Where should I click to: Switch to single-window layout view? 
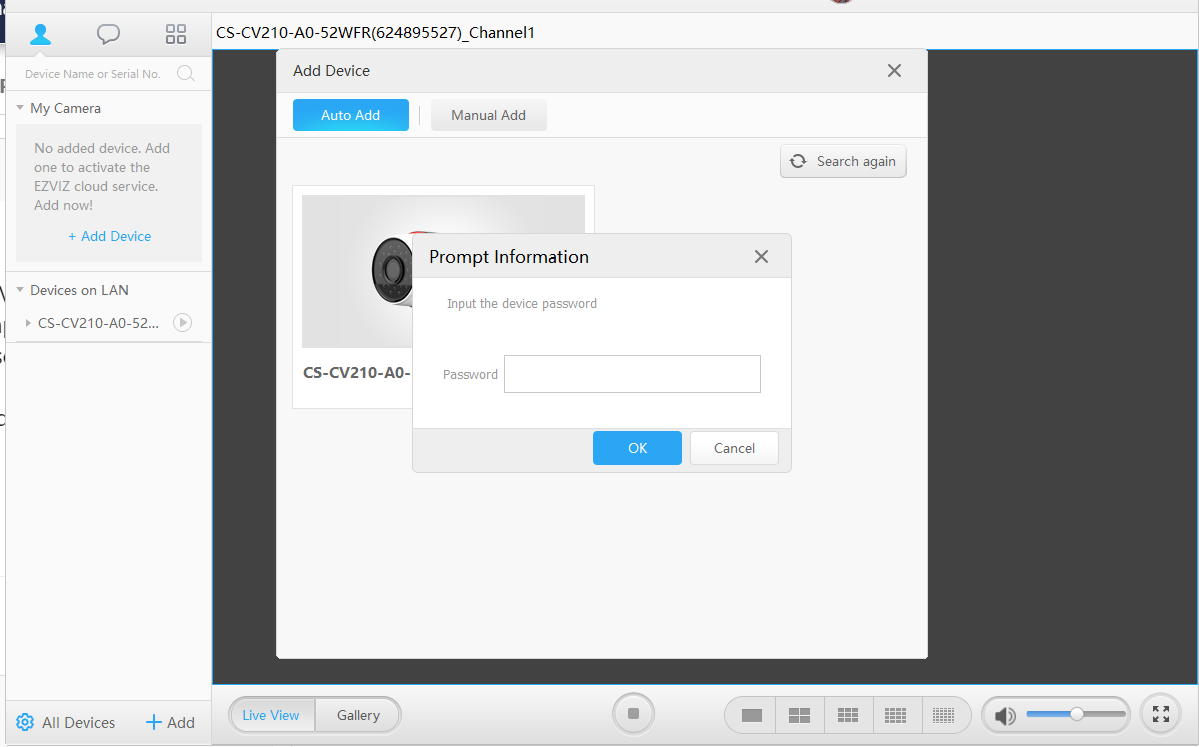click(752, 715)
